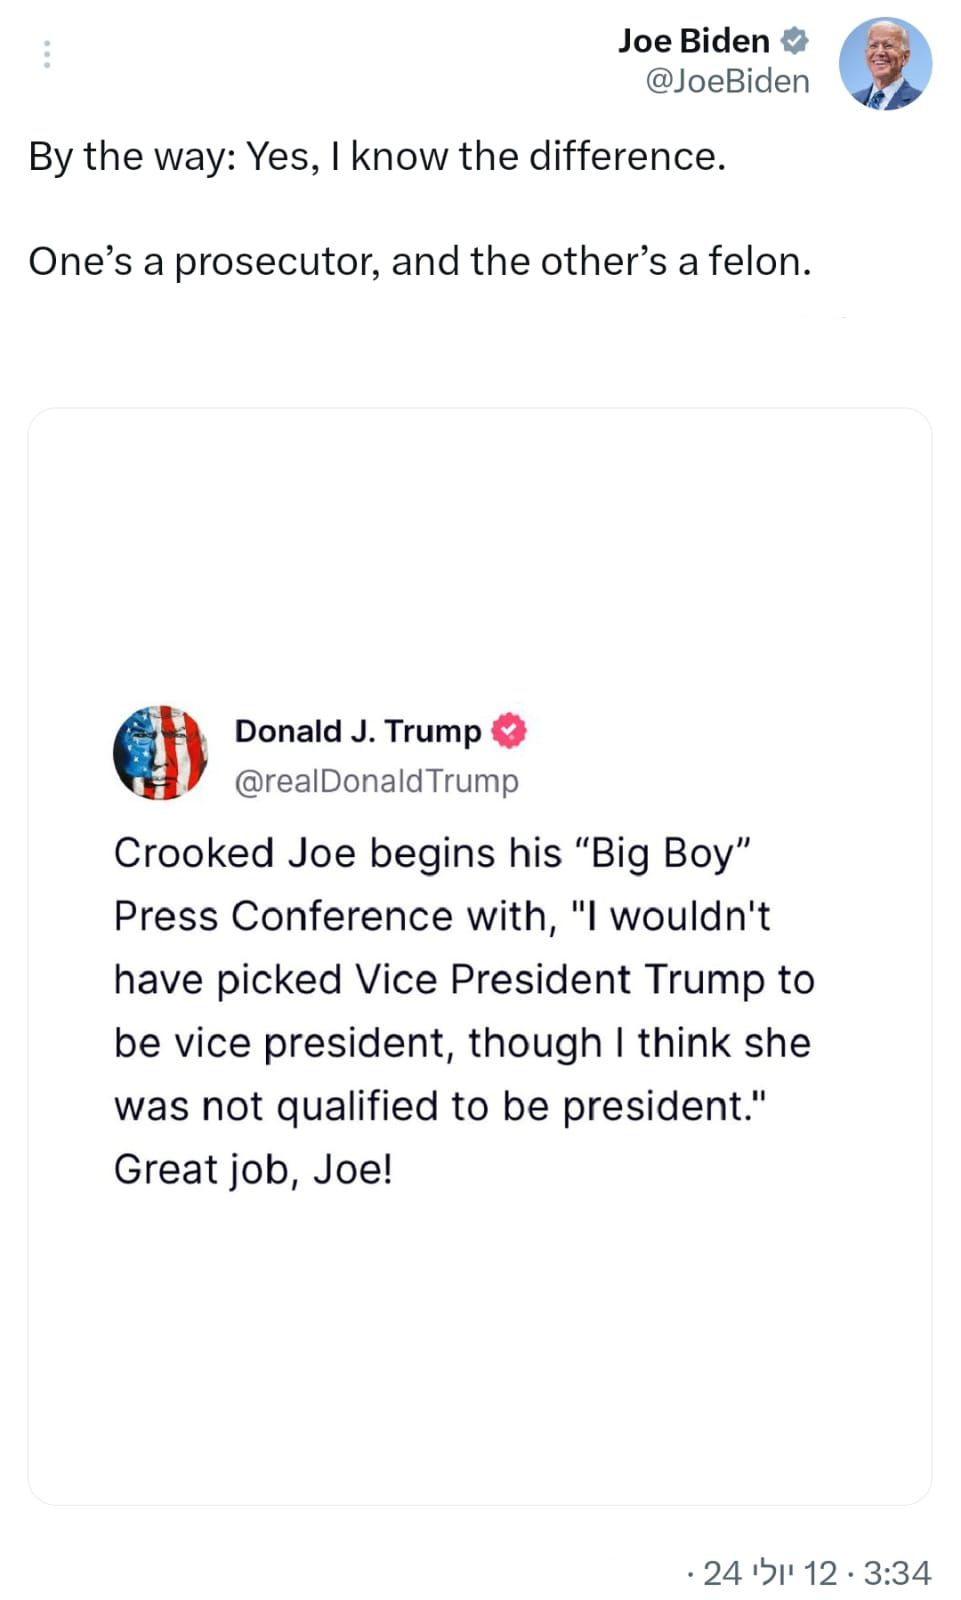Image resolution: width=961 pixels, height=1600 pixels.
Task: Click the line starting "Press Conference with"
Action: pyautogui.click(x=442, y=917)
